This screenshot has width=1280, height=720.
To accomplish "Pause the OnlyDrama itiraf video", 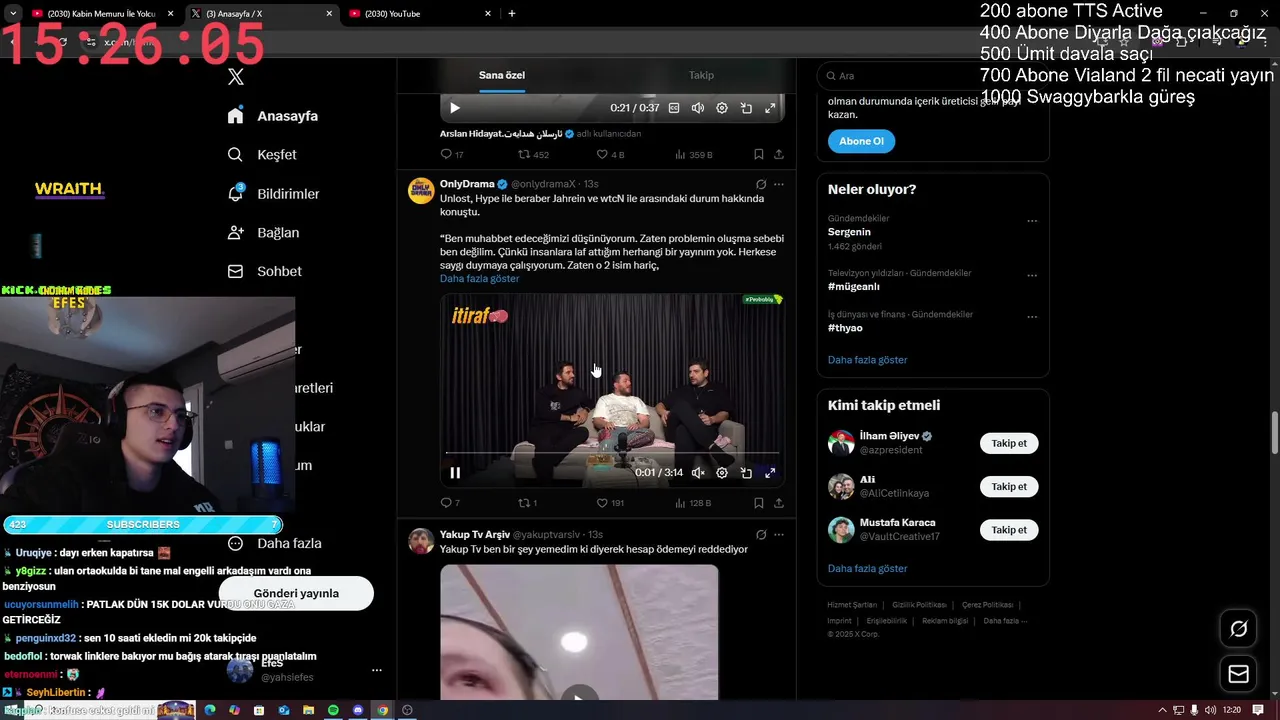I will coord(455,473).
